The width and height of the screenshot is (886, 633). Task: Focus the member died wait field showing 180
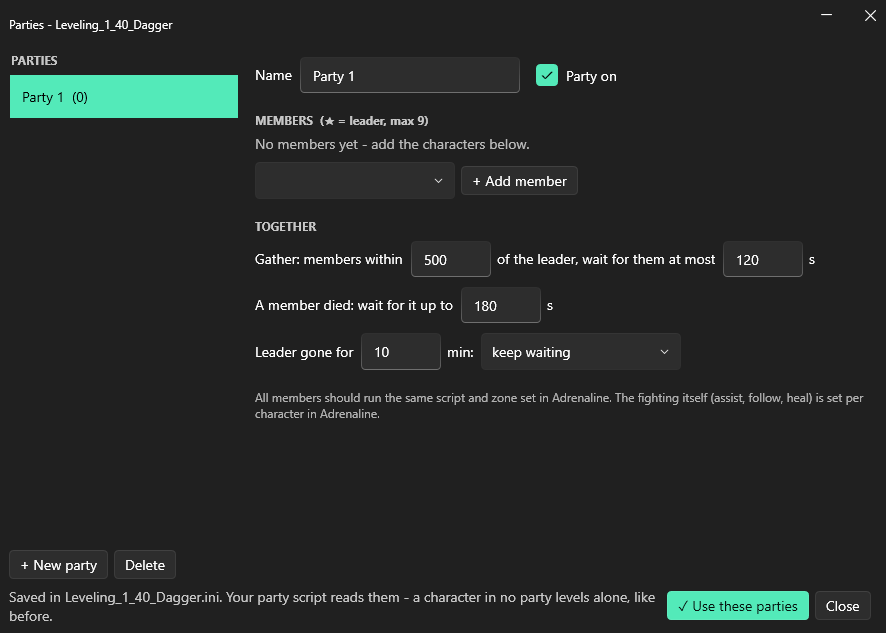tap(501, 306)
